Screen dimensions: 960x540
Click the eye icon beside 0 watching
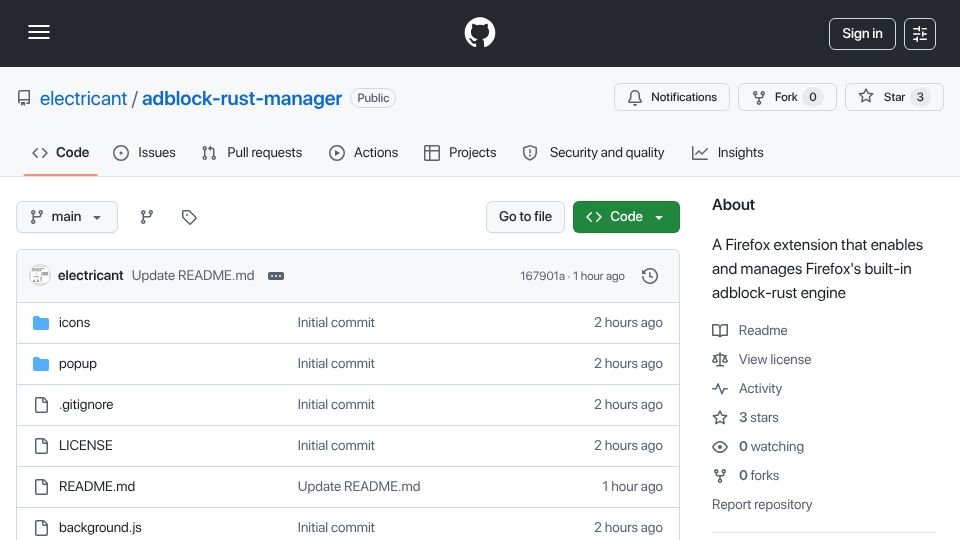pos(720,447)
